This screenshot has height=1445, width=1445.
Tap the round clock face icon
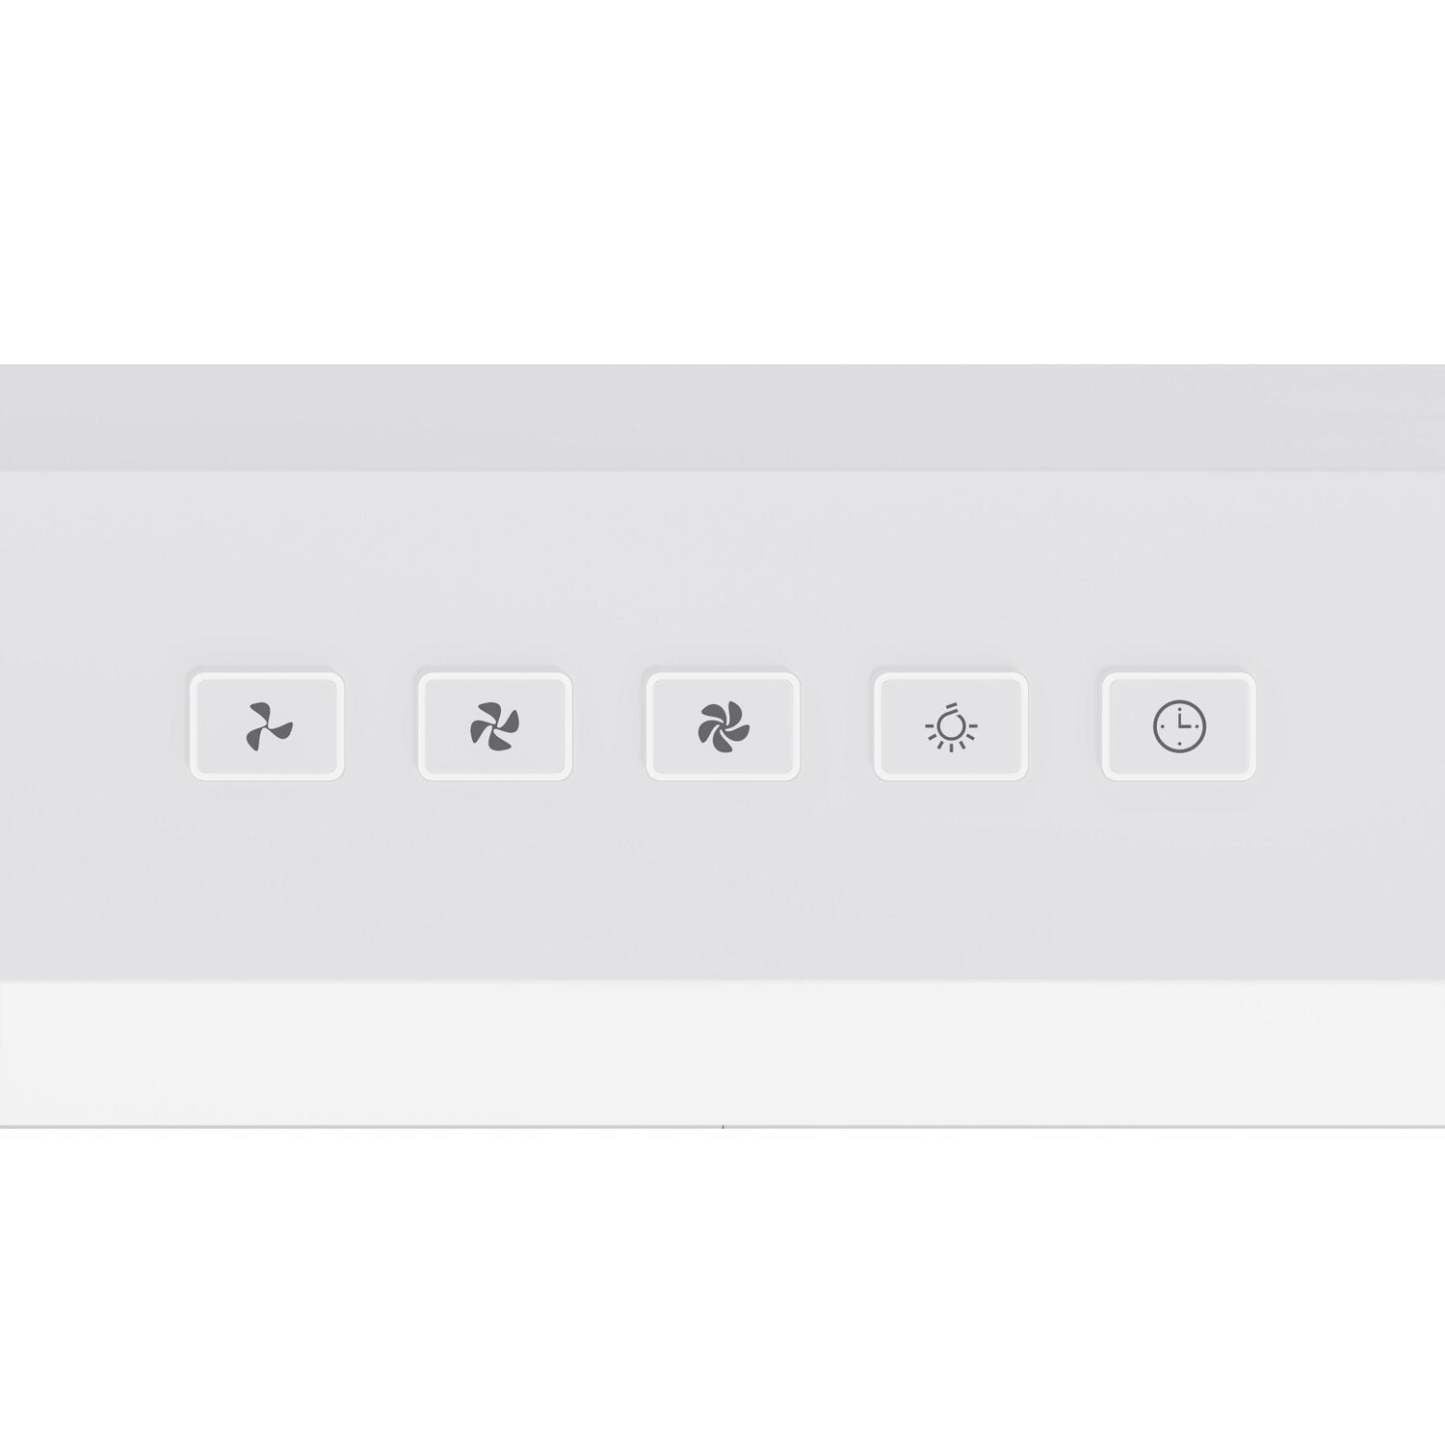1180,726
